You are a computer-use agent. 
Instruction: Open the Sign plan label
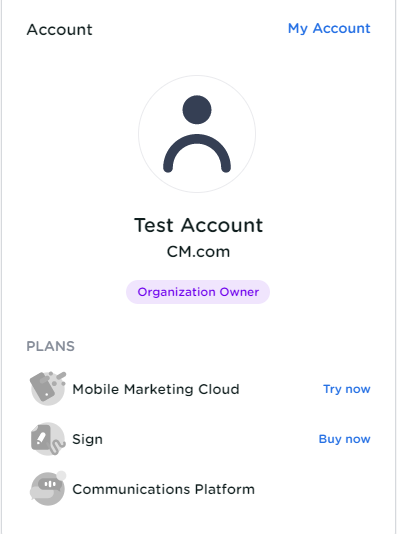87,439
